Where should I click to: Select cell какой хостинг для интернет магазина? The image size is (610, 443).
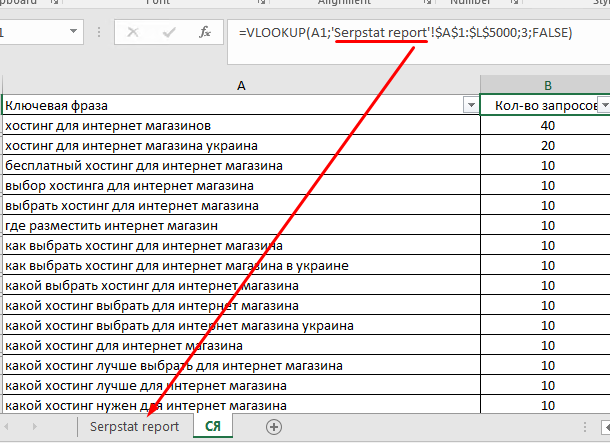coord(241,346)
